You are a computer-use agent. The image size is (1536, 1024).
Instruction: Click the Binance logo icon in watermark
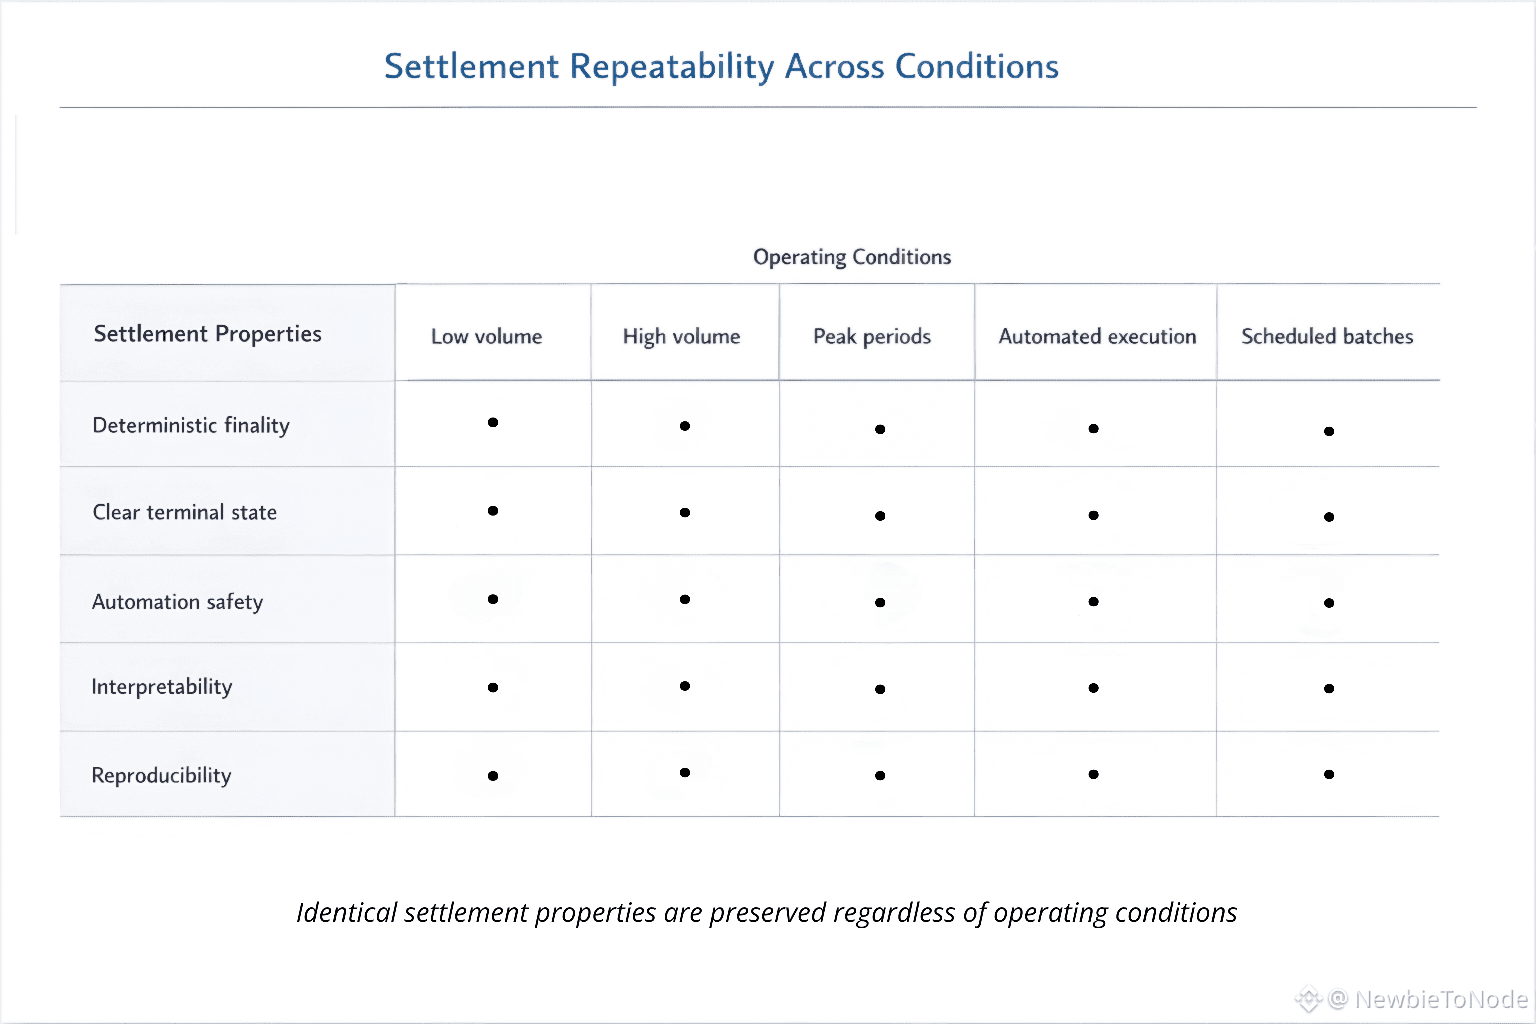[x=1308, y=999]
